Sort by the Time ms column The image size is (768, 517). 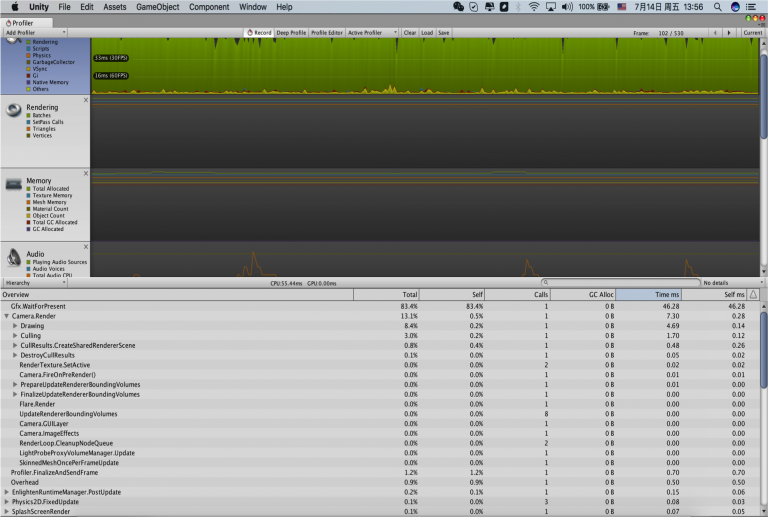click(648, 295)
